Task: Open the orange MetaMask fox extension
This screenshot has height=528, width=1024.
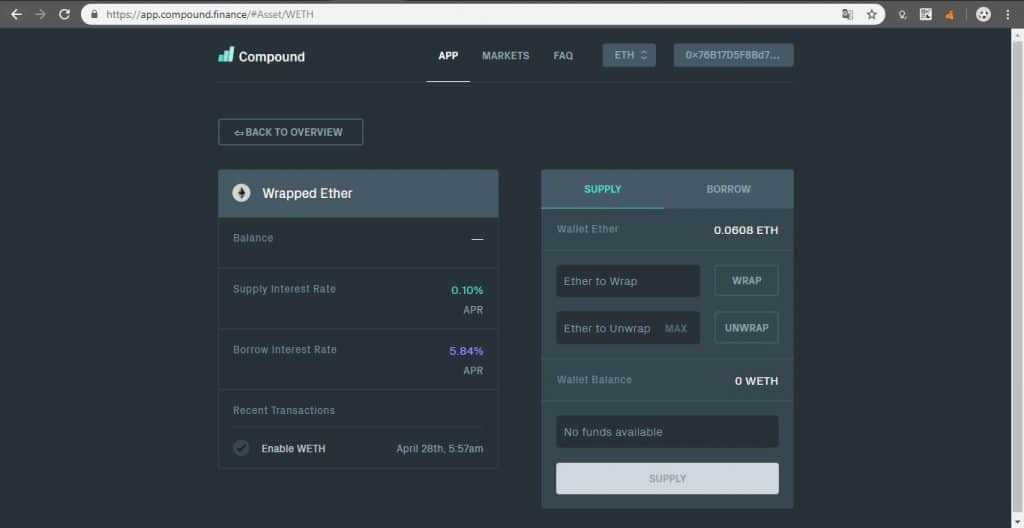Action: pyautogui.click(x=950, y=14)
